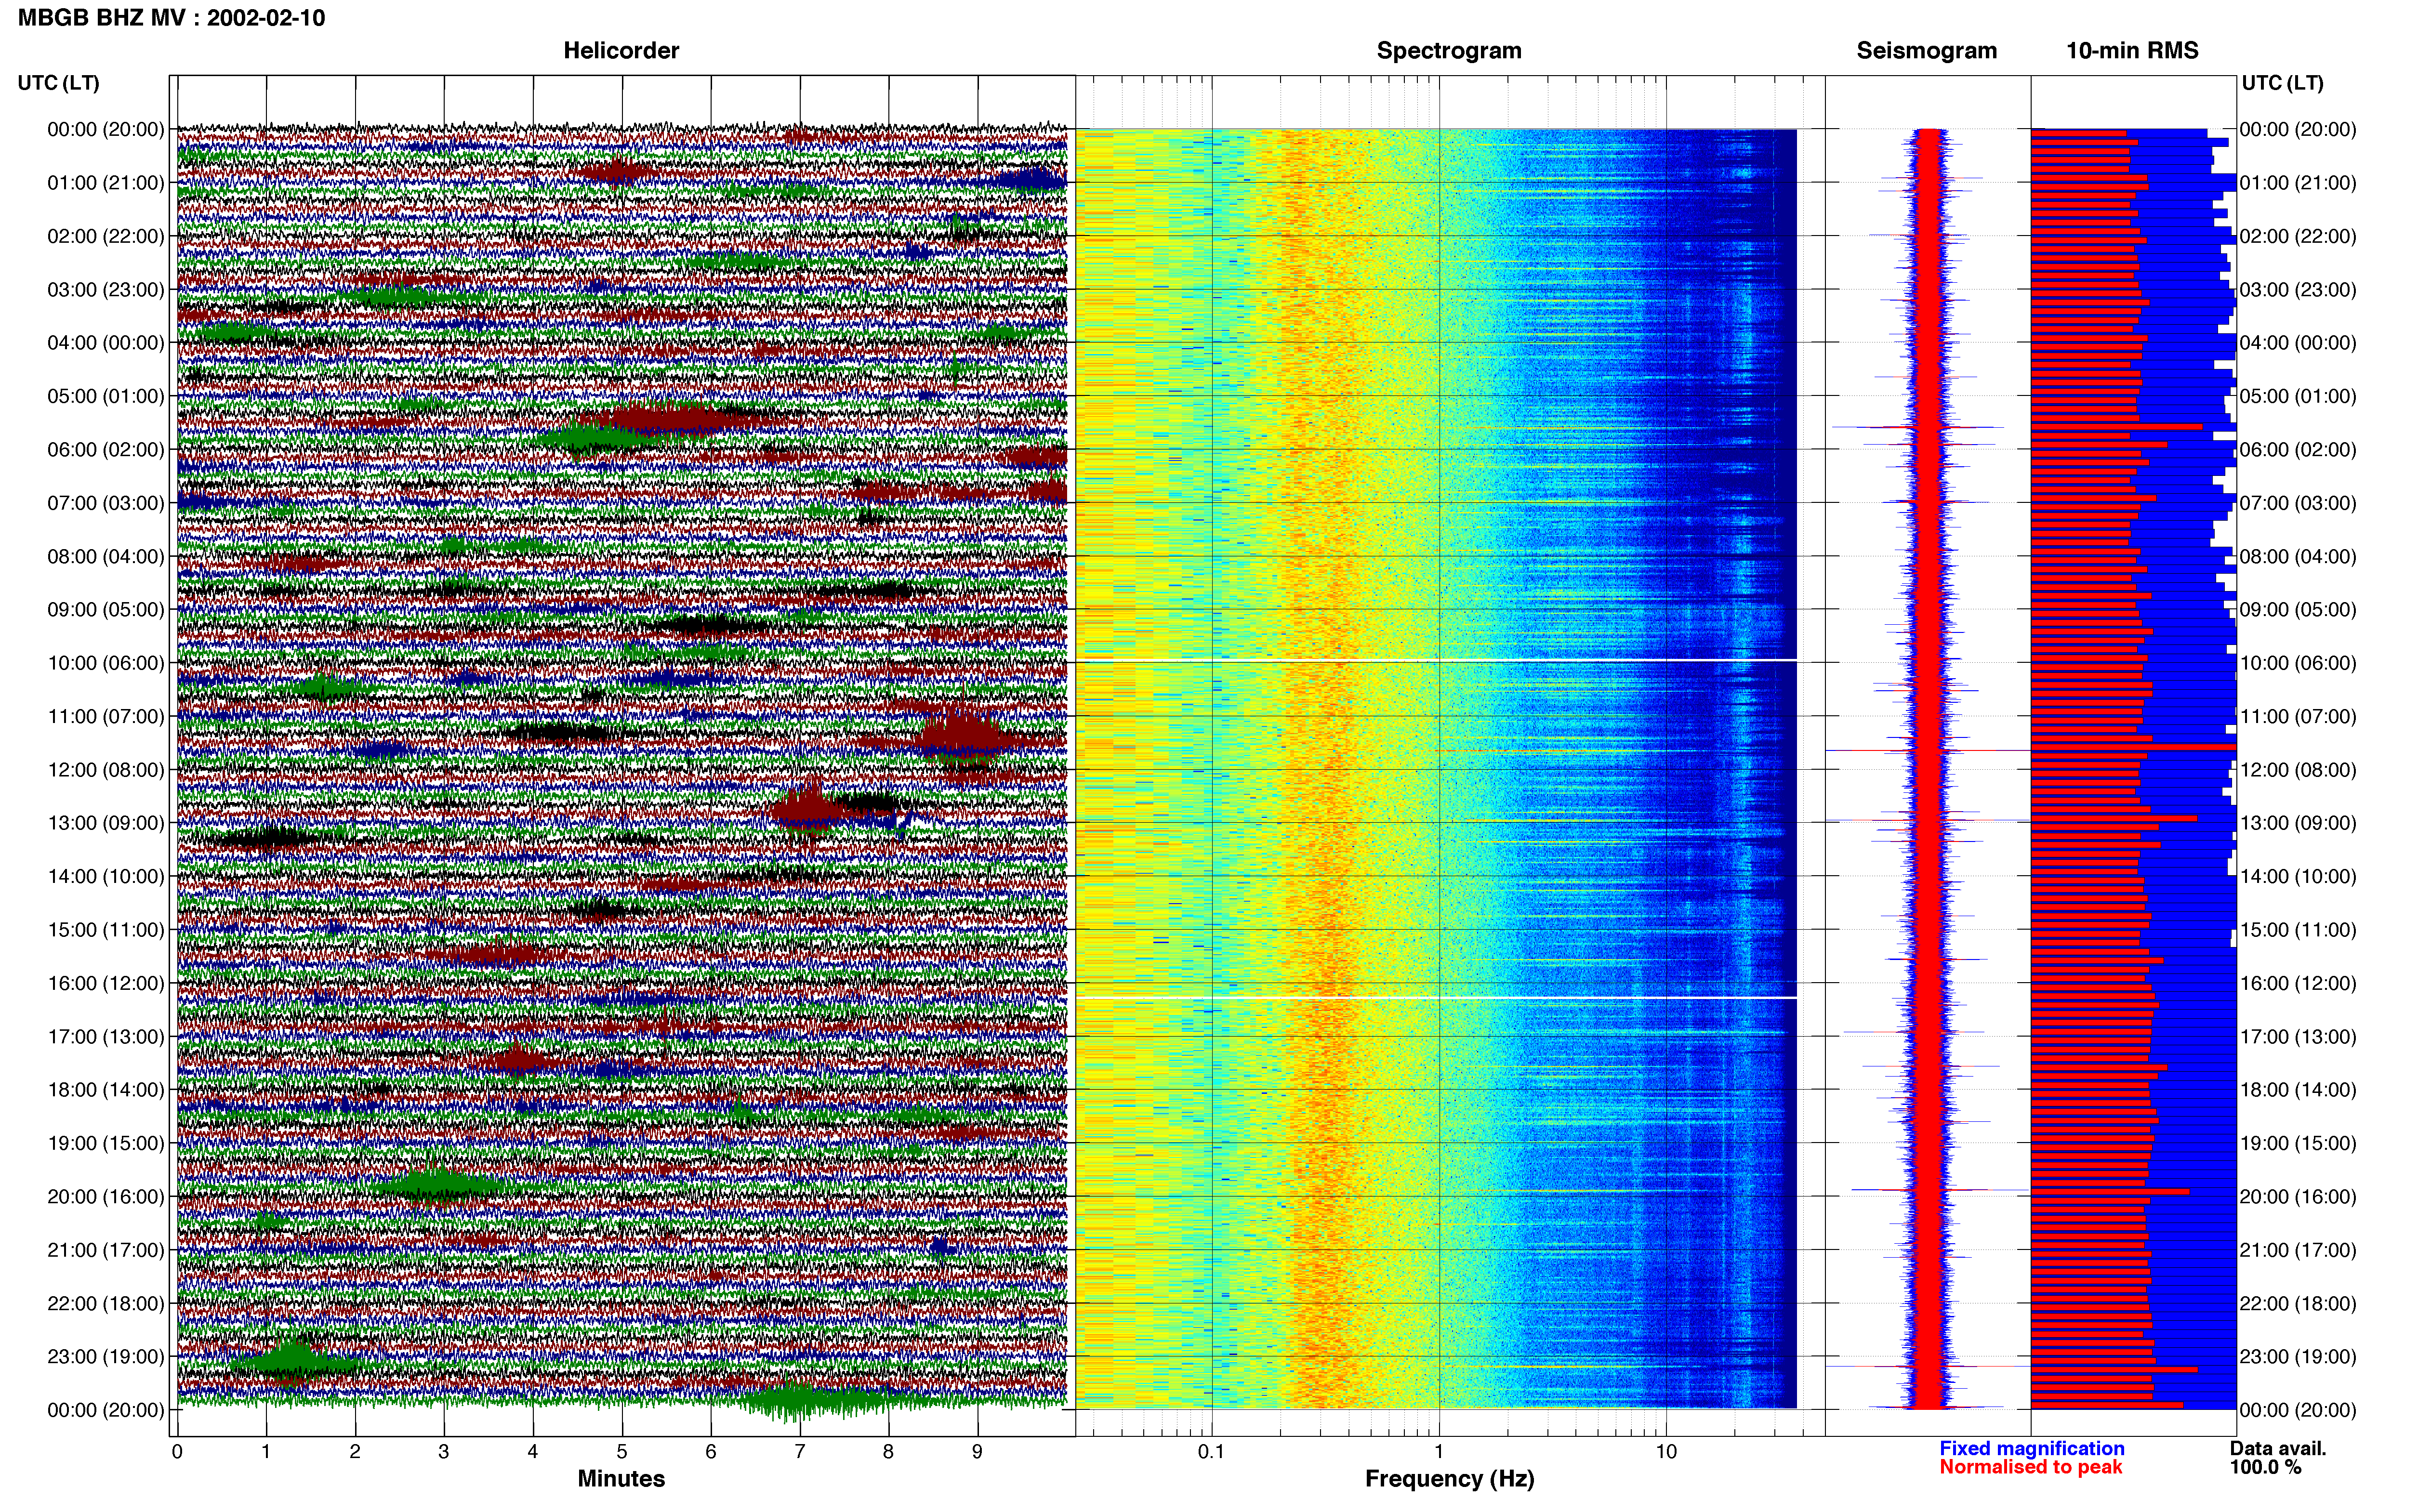
Task: Click the long red RMS bar near 11:30
Action: [x=2133, y=747]
